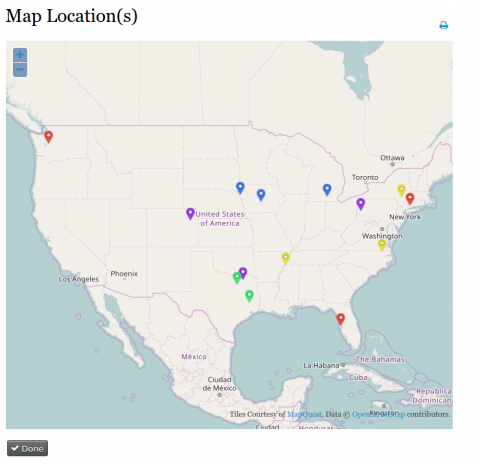This screenshot has width=480, height=464.
Task: Select the red marker in Florida
Action: [x=340, y=319]
